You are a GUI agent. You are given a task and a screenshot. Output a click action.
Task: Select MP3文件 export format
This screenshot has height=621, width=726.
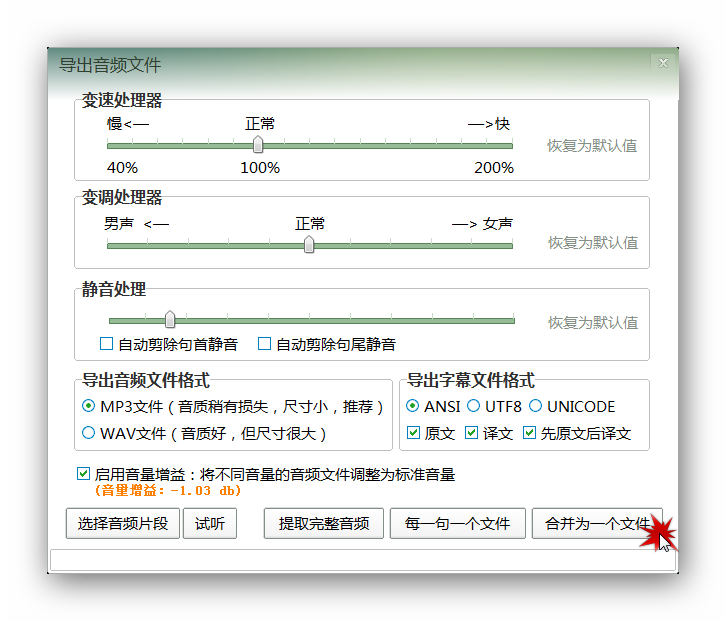pyautogui.click(x=88, y=406)
